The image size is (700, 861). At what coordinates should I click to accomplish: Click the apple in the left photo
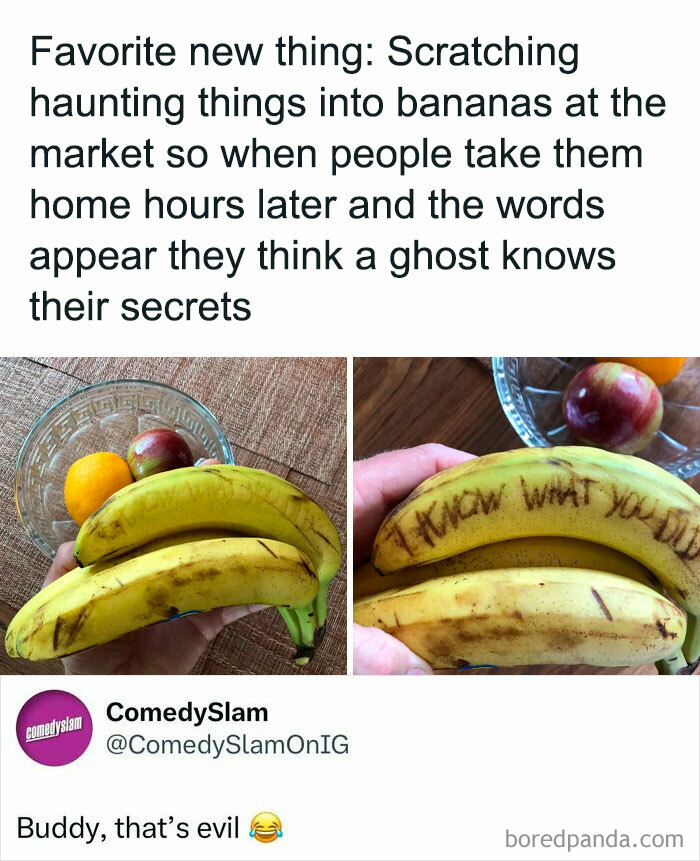point(160,452)
